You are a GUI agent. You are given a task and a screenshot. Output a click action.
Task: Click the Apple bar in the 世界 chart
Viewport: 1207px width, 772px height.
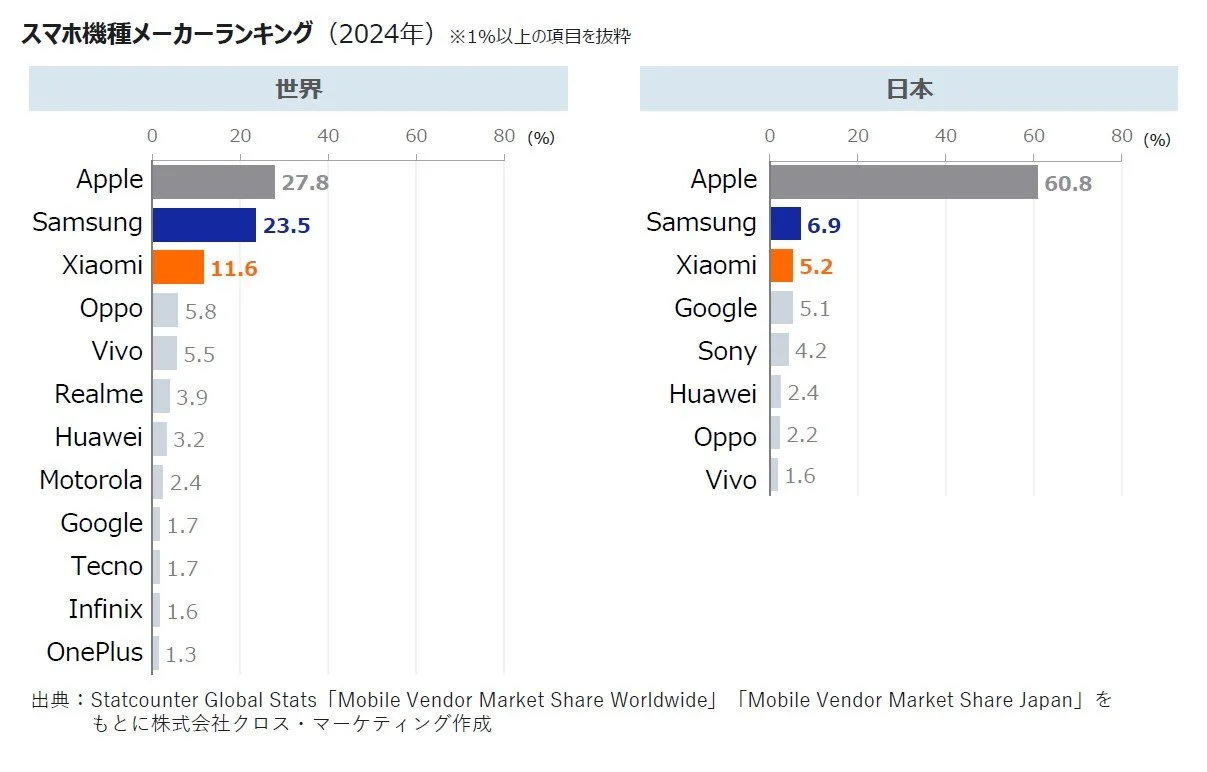(213, 182)
